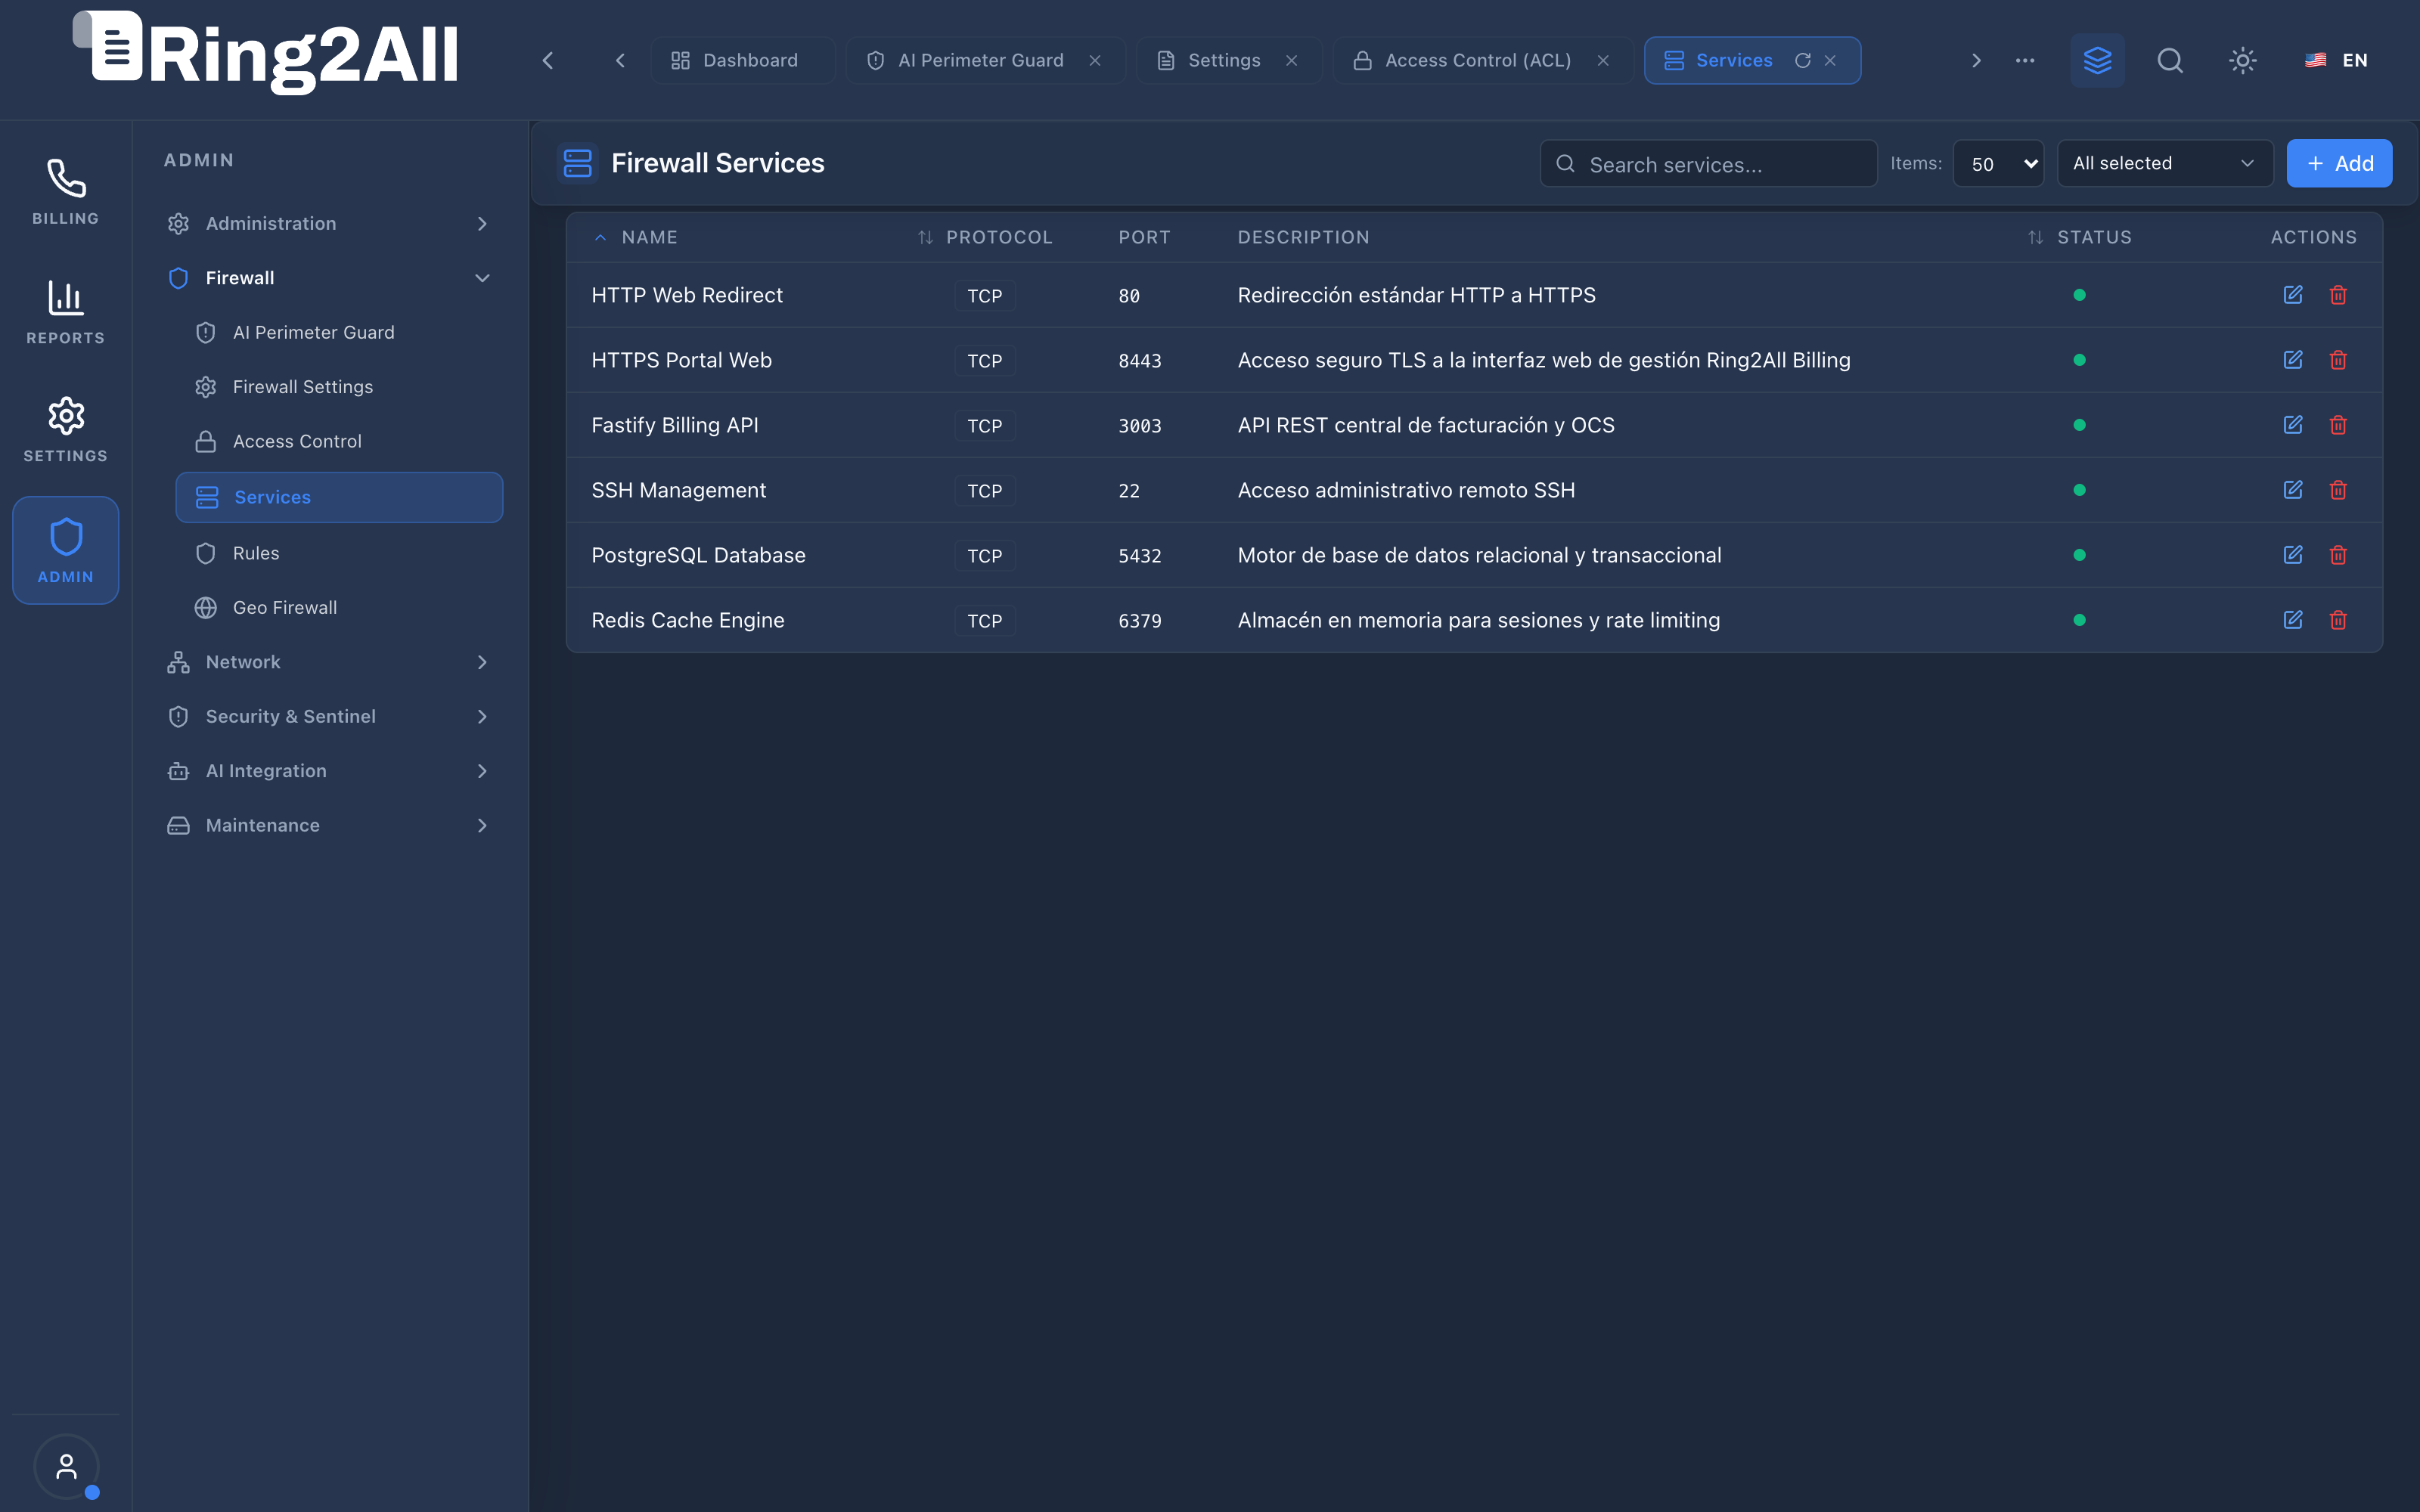Close the AI Perimeter Guard tab
This screenshot has height=1512, width=2420.
[x=1095, y=60]
